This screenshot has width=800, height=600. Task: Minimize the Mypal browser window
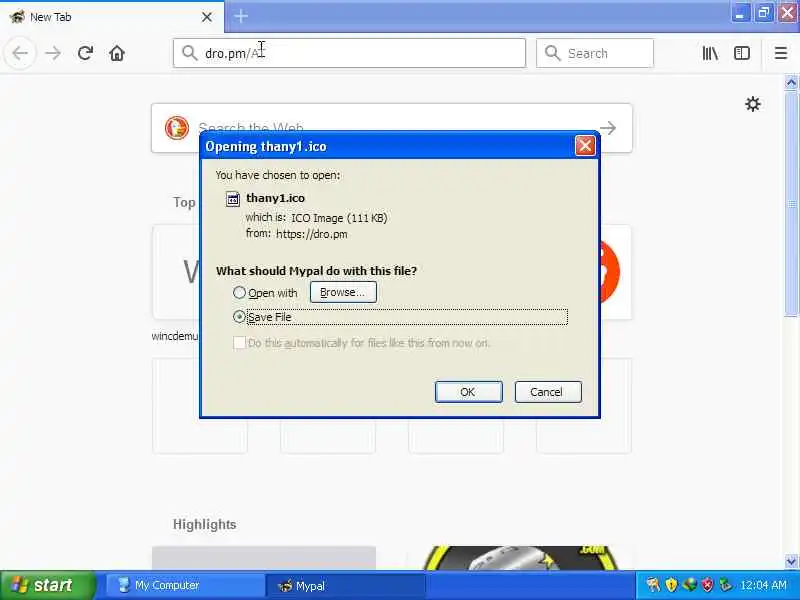739,13
